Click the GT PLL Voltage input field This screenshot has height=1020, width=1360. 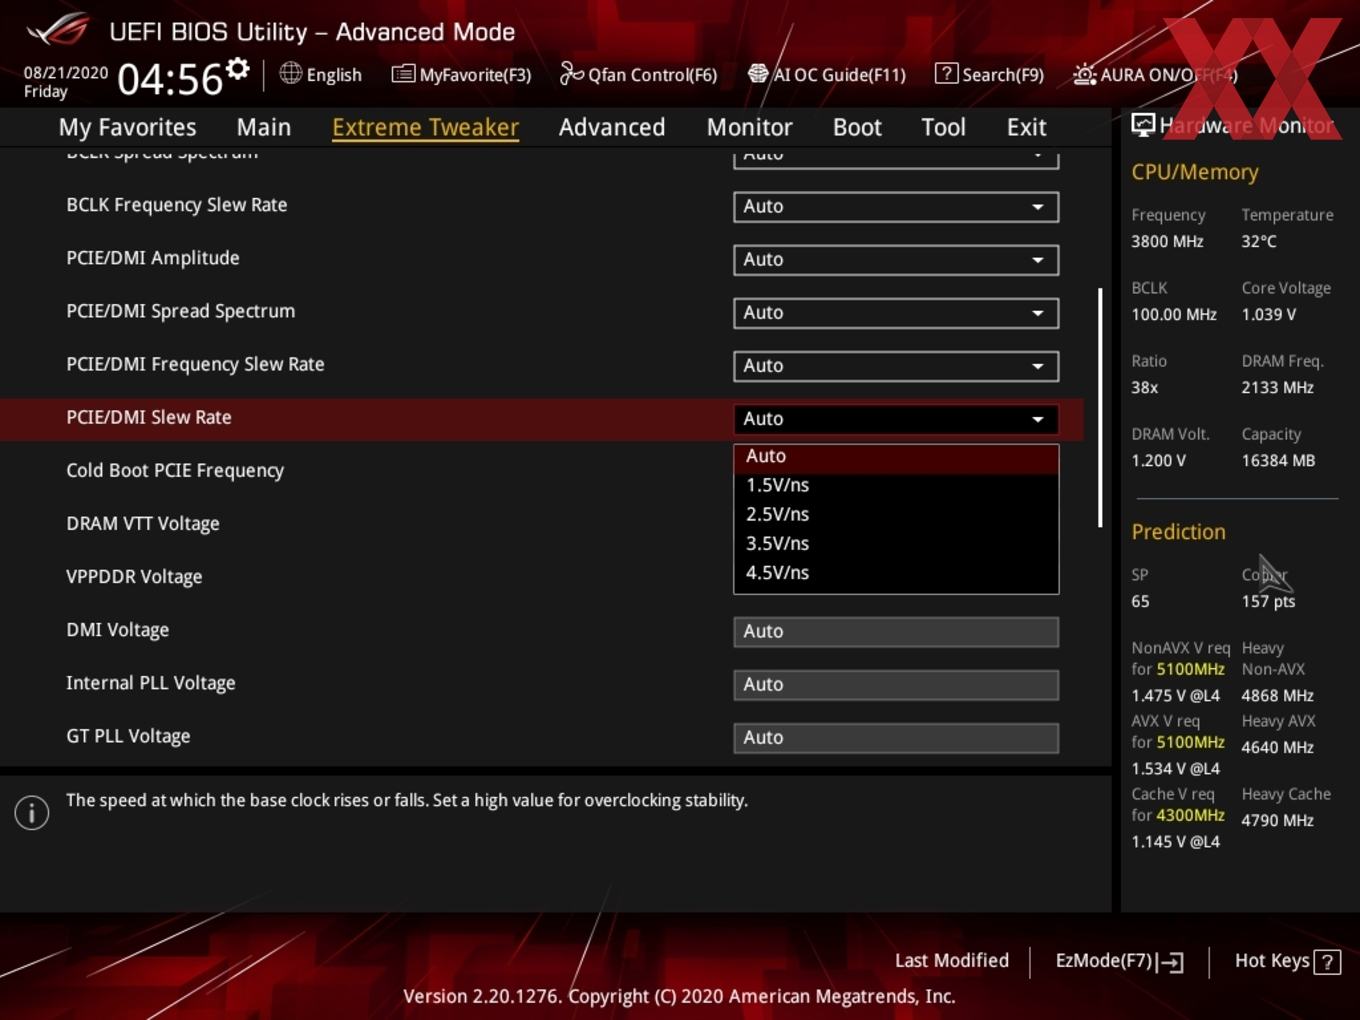click(896, 738)
